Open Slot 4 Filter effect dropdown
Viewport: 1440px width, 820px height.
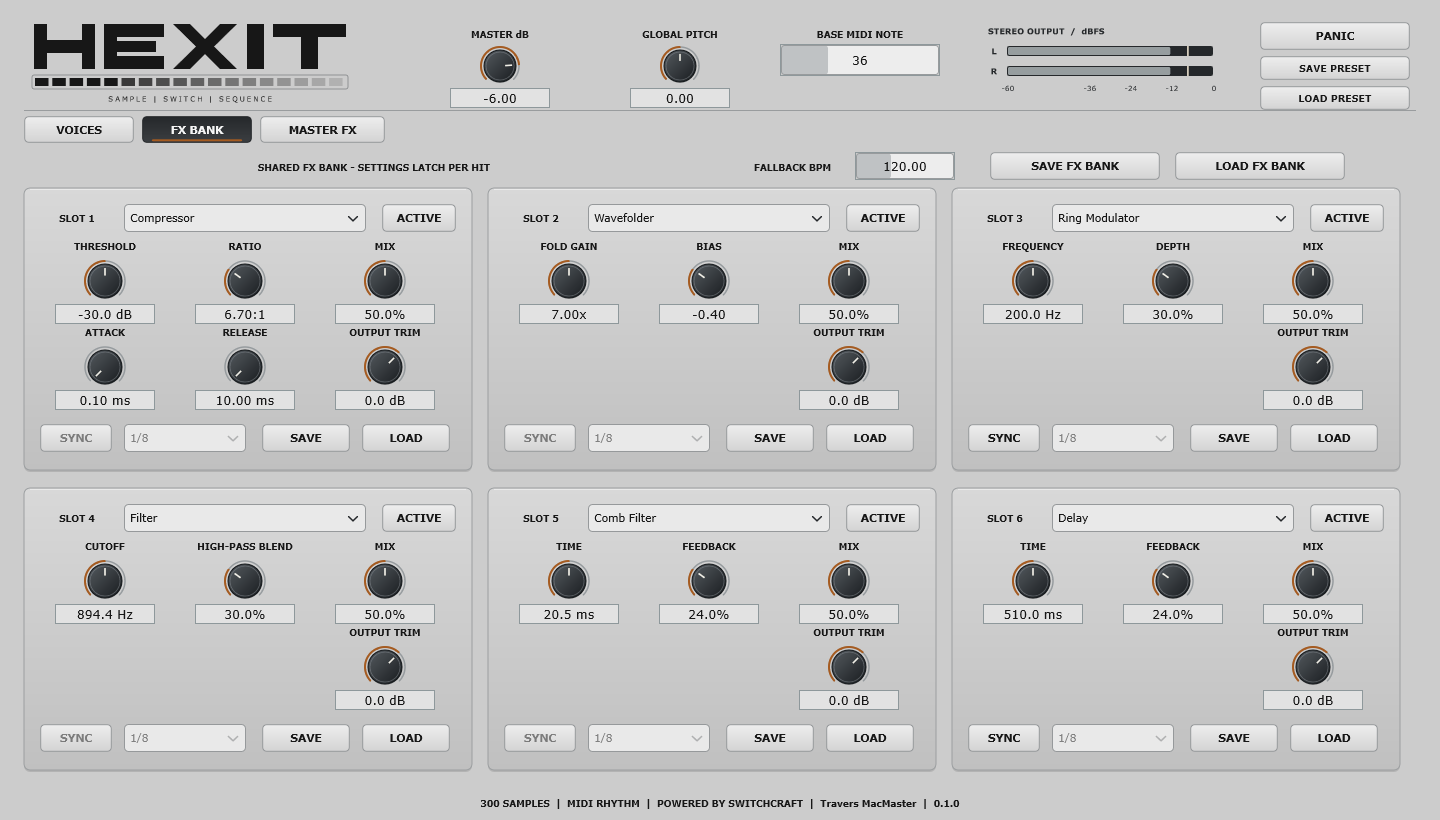[x=245, y=518]
